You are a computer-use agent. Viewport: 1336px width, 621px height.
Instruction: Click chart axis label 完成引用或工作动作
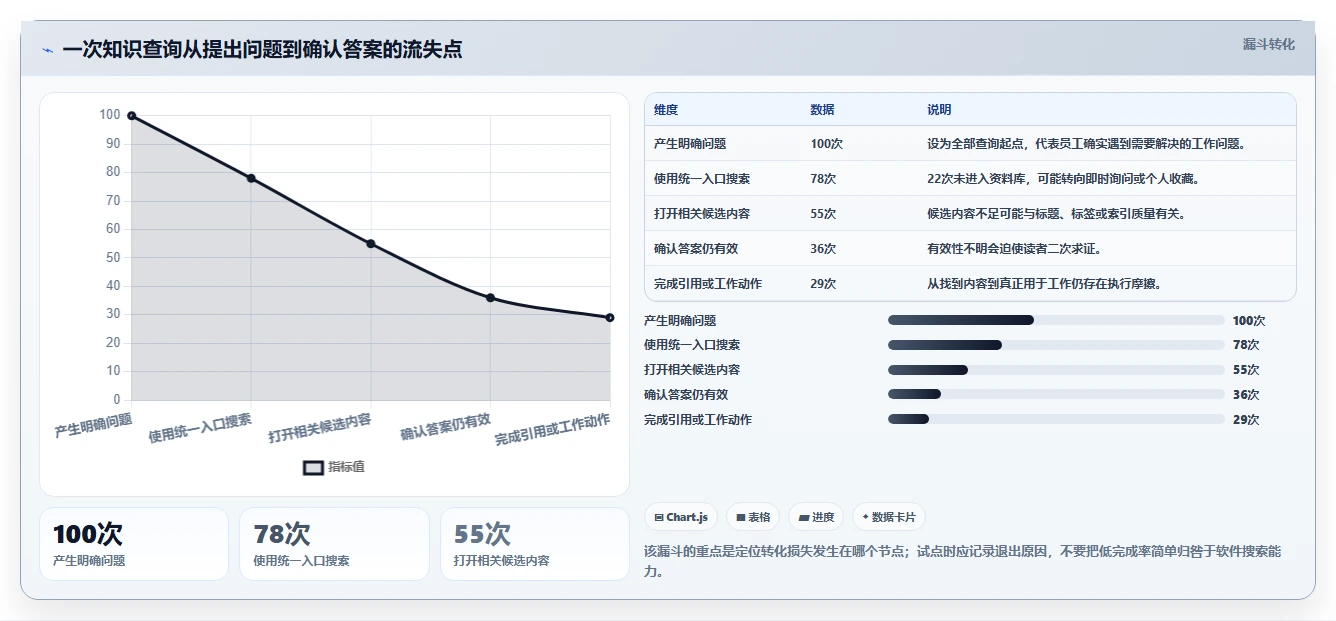tap(552, 429)
